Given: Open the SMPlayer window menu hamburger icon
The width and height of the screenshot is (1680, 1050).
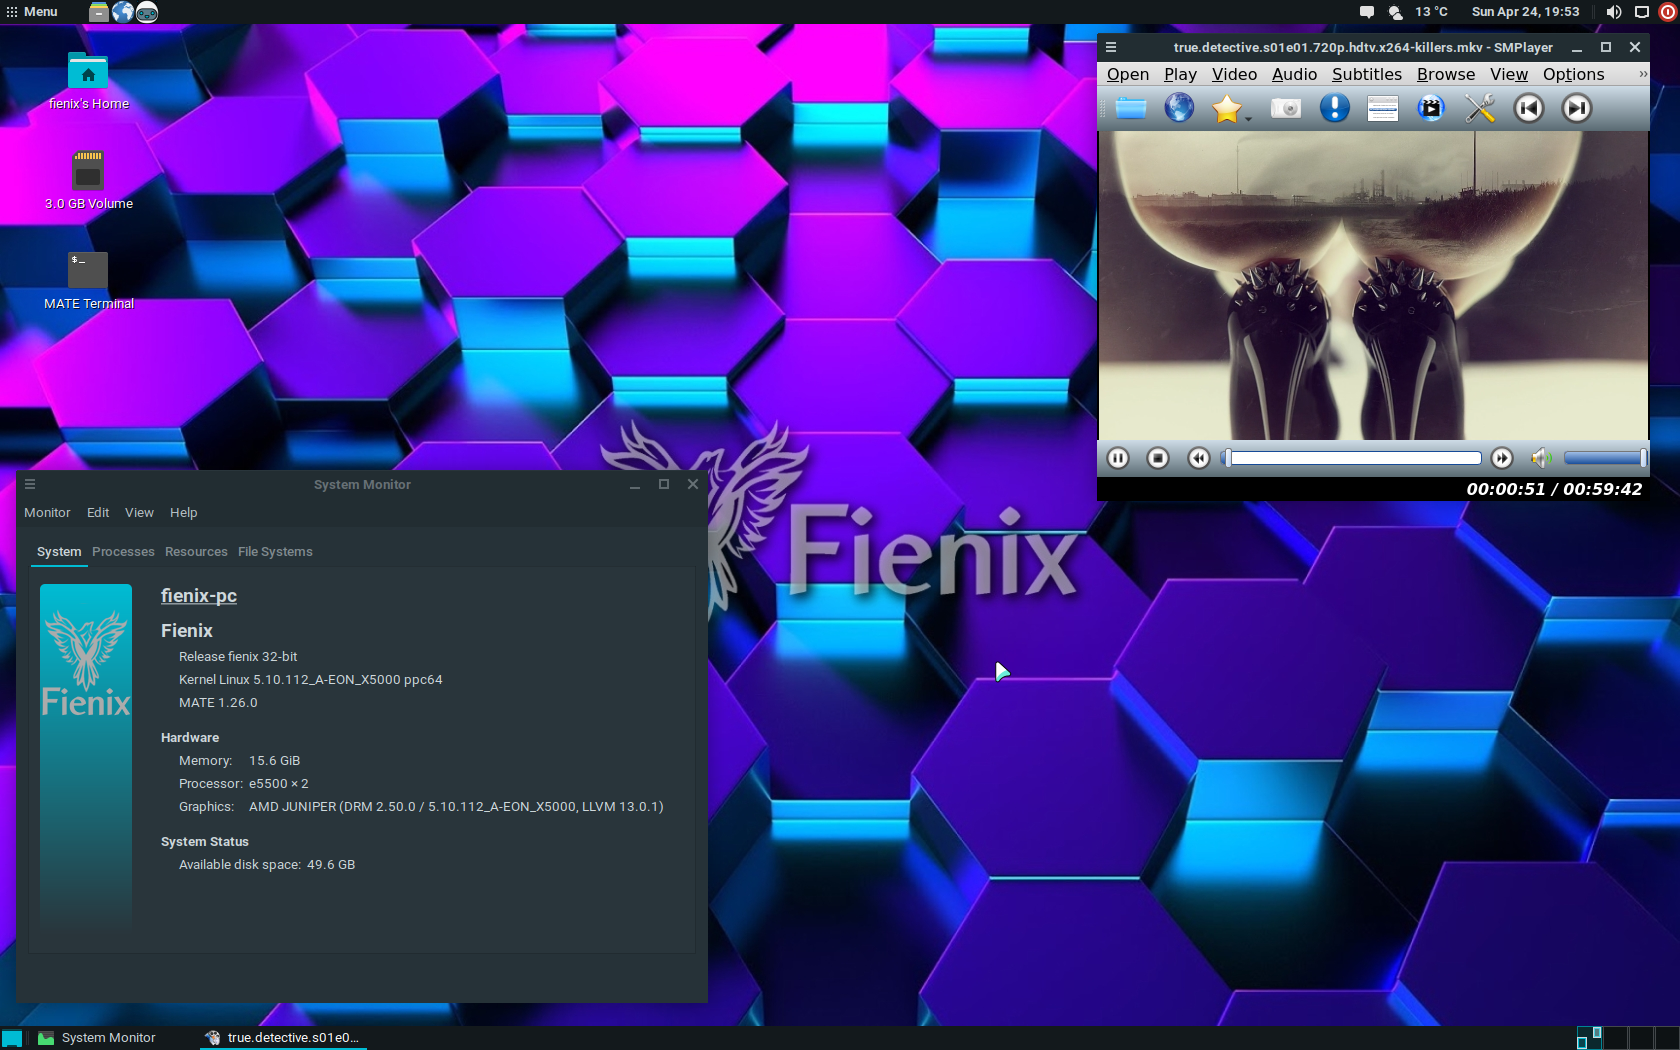Looking at the screenshot, I should (1111, 47).
